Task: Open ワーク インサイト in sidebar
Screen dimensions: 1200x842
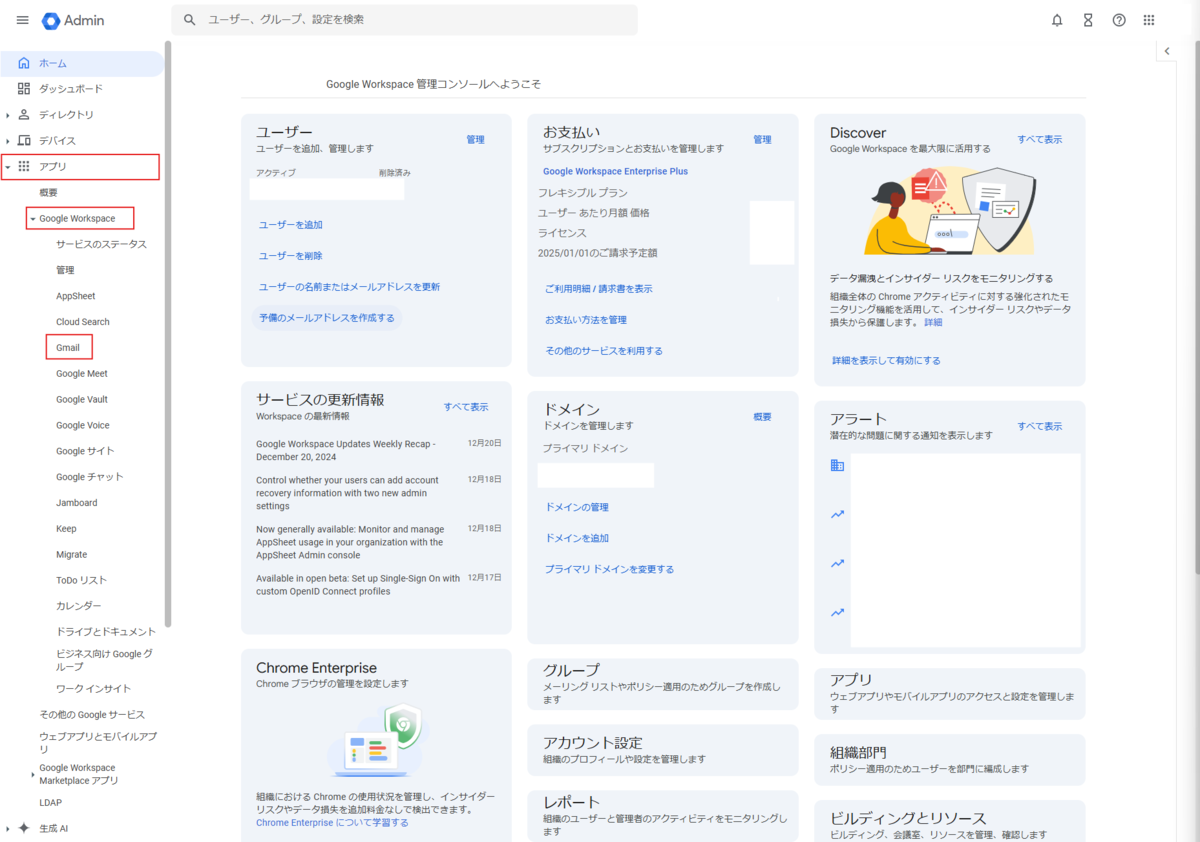Action: click(x=94, y=689)
